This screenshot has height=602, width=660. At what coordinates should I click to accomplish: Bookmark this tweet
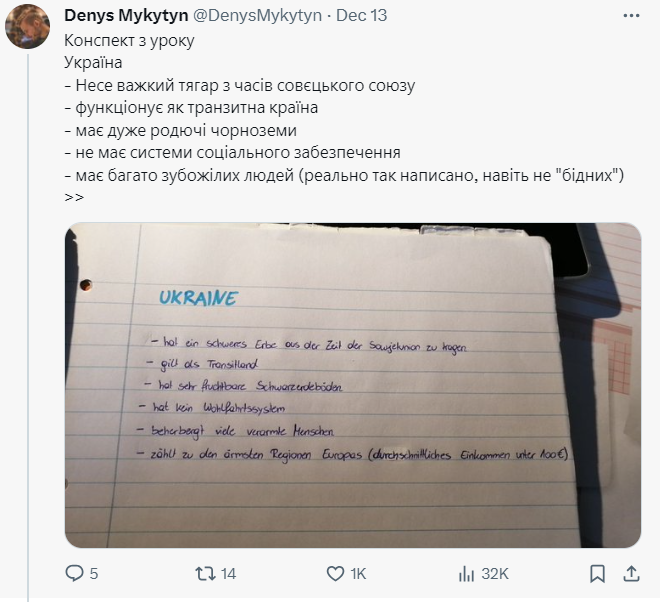click(x=597, y=574)
